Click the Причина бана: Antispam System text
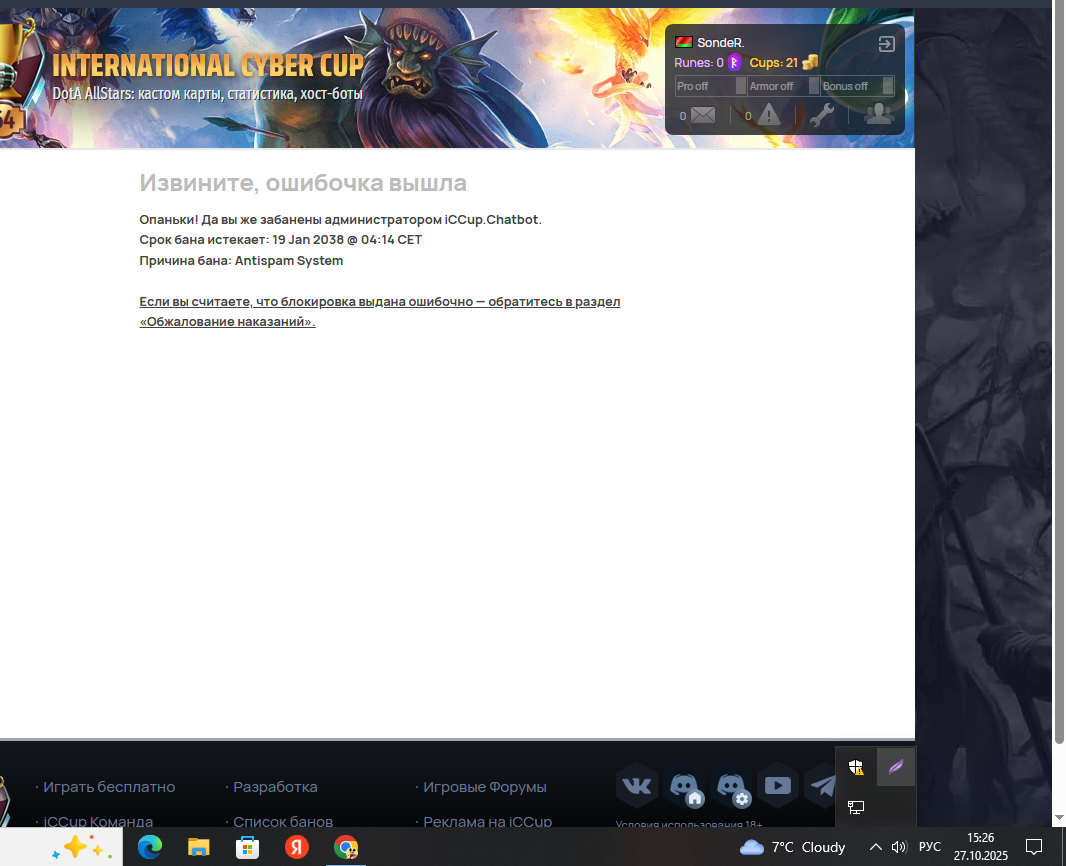The height and width of the screenshot is (866, 1066). (x=241, y=260)
